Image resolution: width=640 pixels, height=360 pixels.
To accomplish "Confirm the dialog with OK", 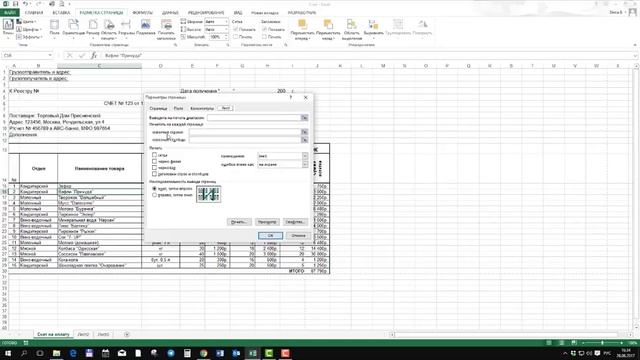I will [x=270, y=236].
